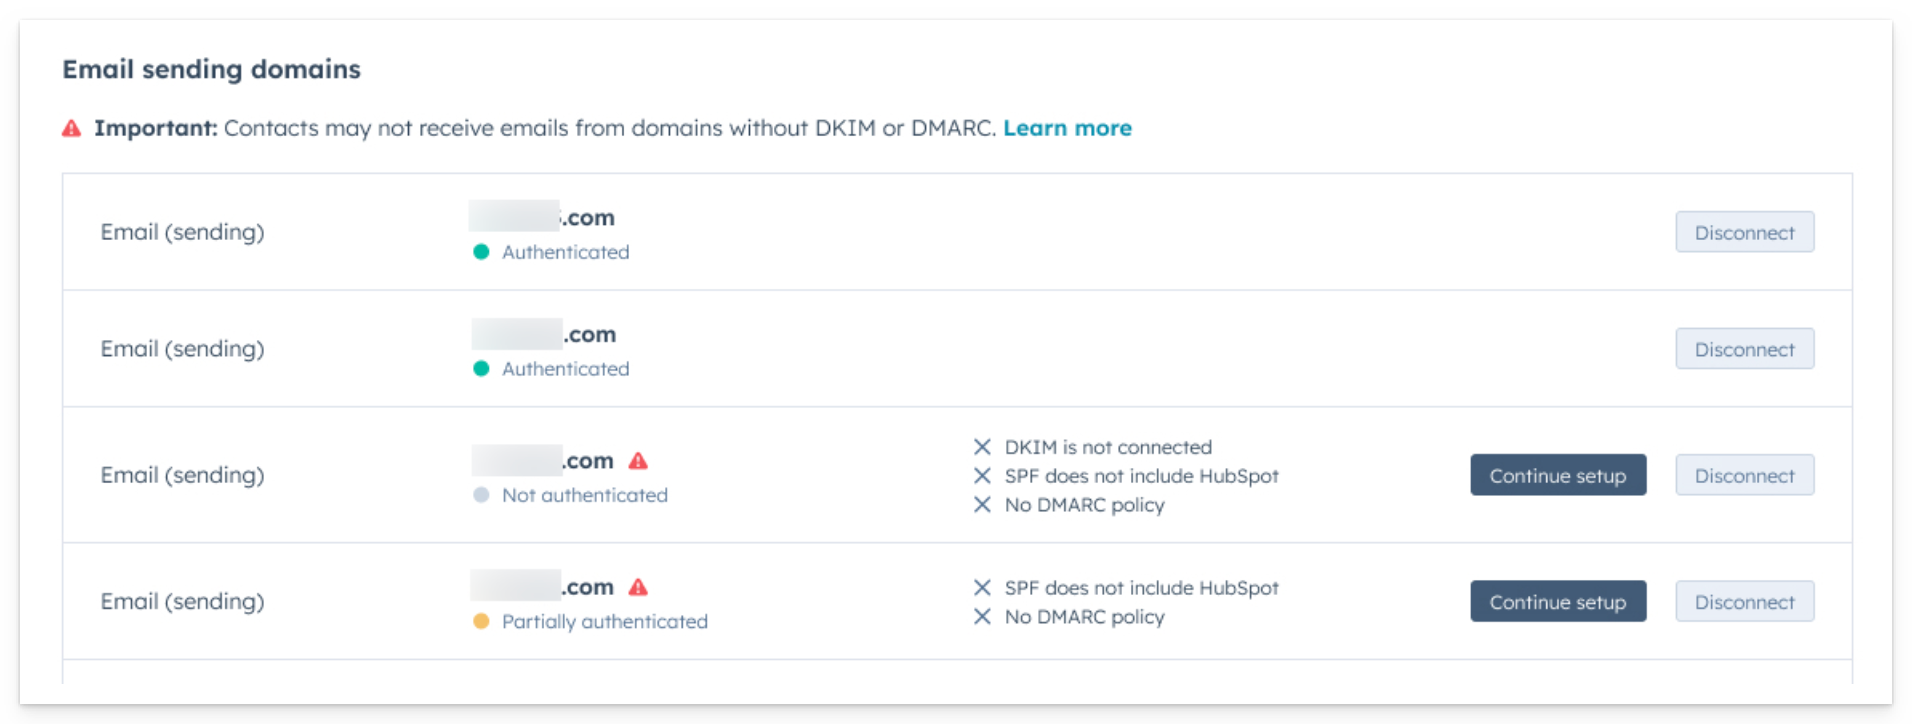Screen dimensions: 1912x724
Task: Click the Email sending domains heading
Action: coord(211,69)
